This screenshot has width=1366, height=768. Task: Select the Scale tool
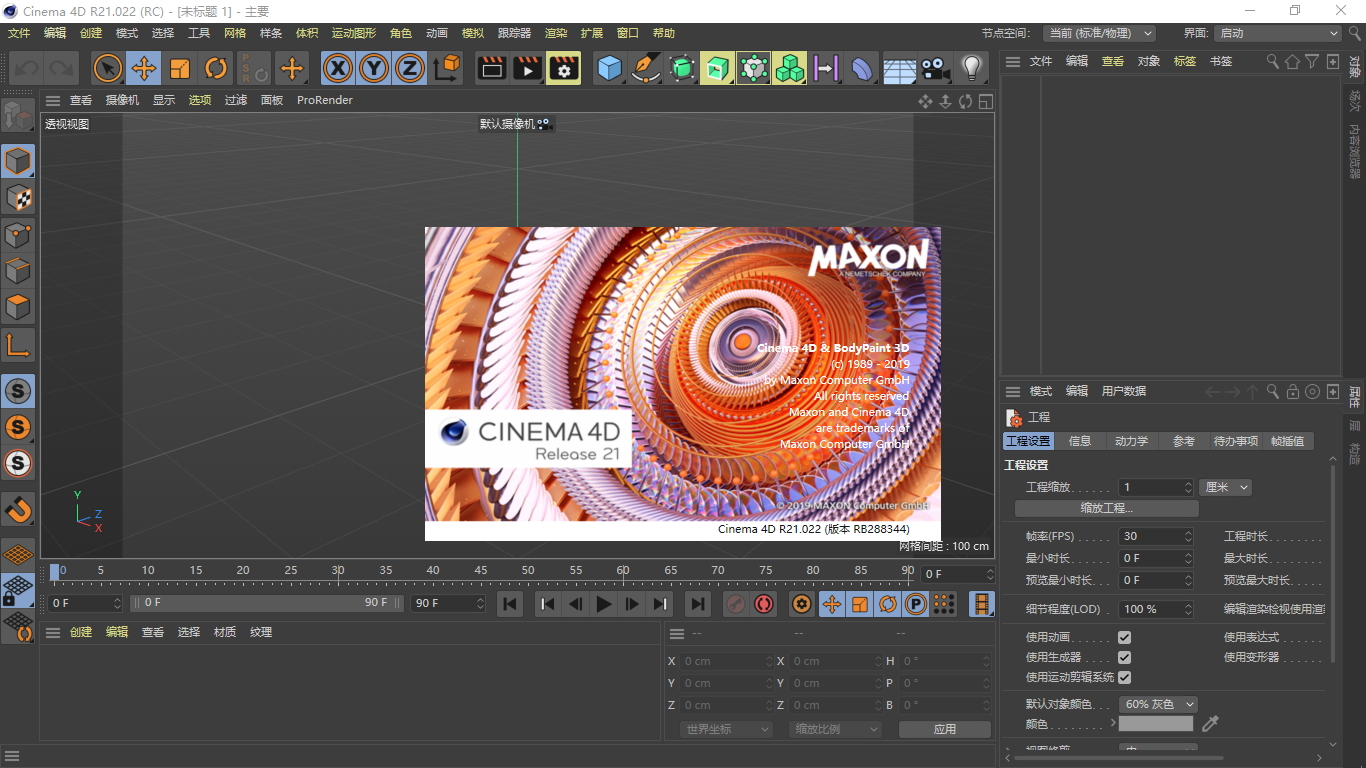pyautogui.click(x=180, y=68)
